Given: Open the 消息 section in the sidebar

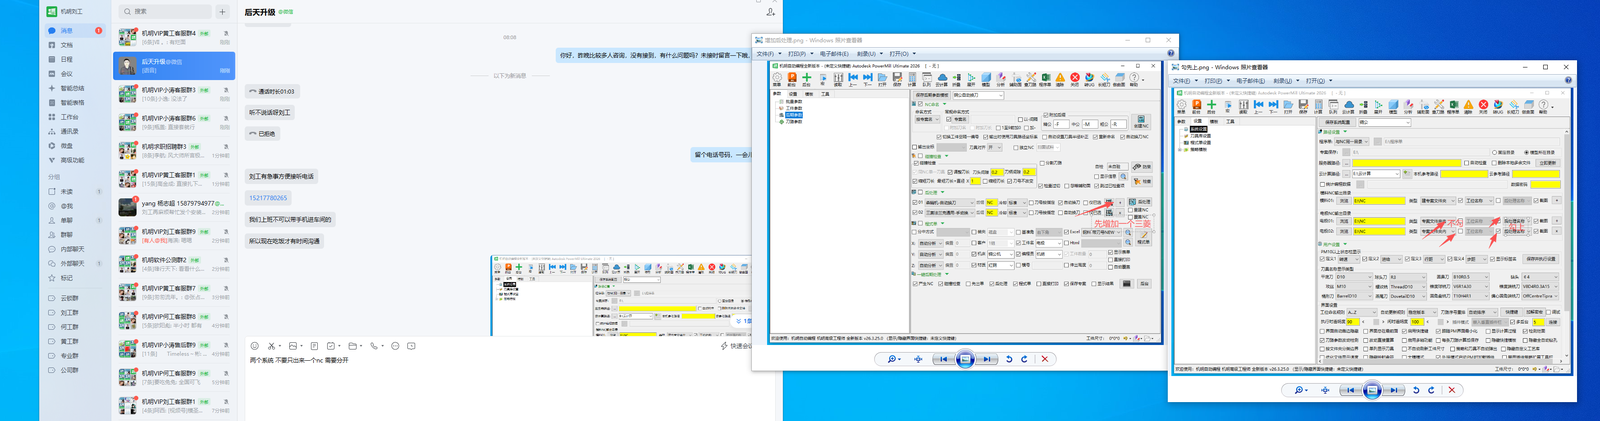Looking at the screenshot, I should point(74,31).
